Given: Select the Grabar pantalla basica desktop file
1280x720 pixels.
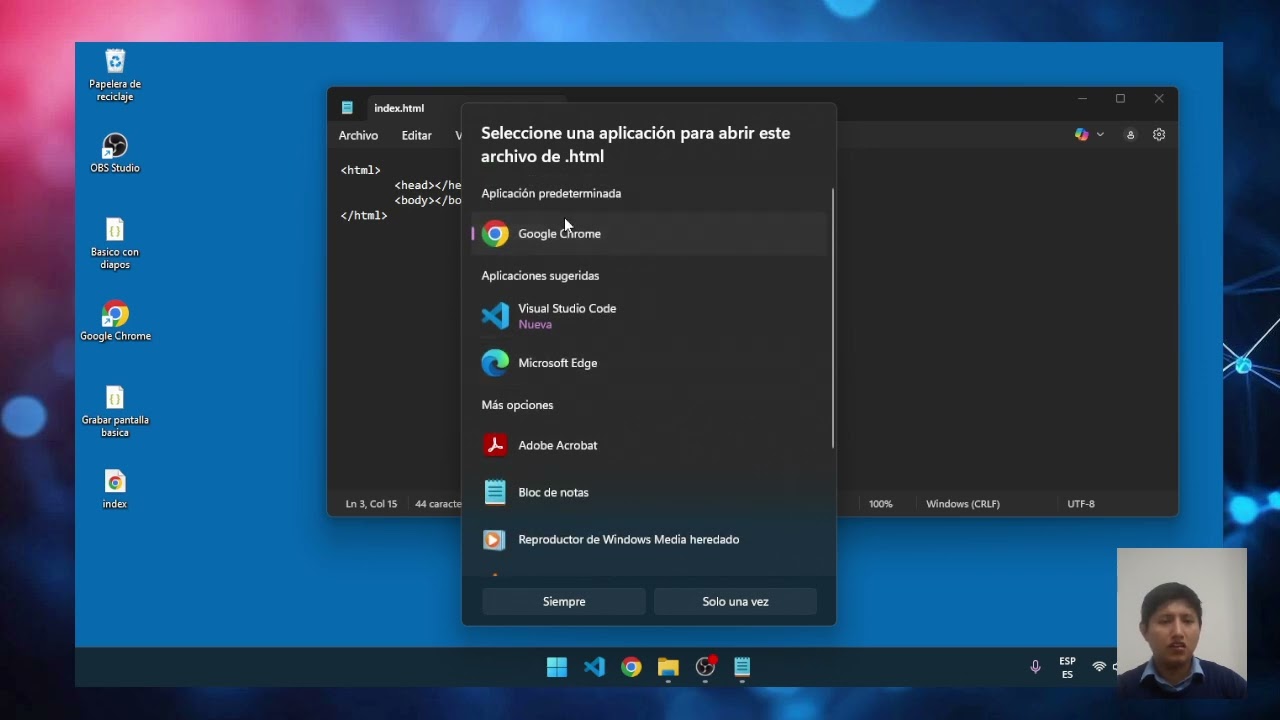Looking at the screenshot, I should click(115, 411).
